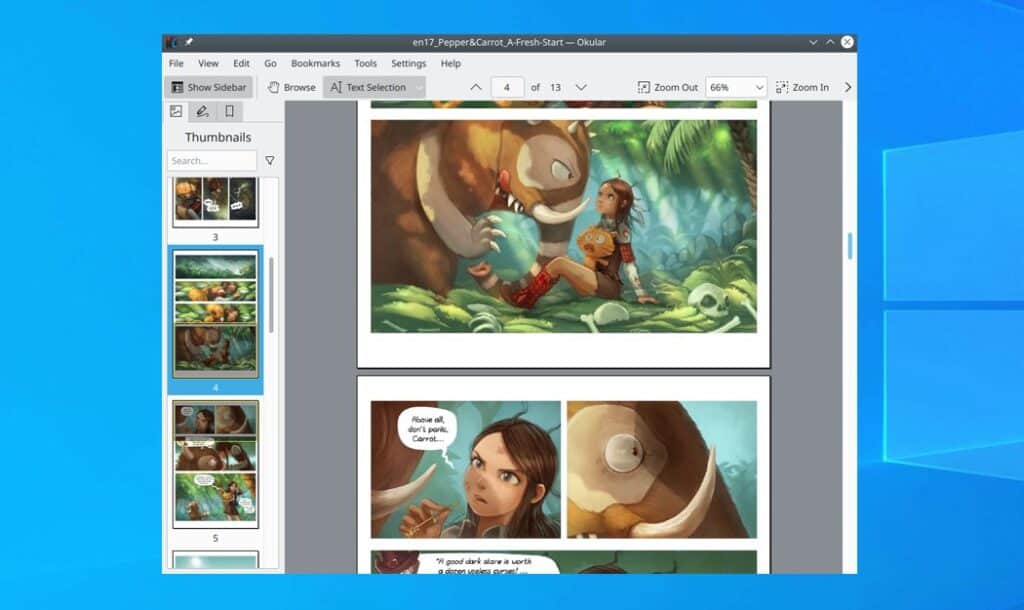1024x610 pixels.
Task: Select the page 4 thumbnail
Action: (x=216, y=314)
